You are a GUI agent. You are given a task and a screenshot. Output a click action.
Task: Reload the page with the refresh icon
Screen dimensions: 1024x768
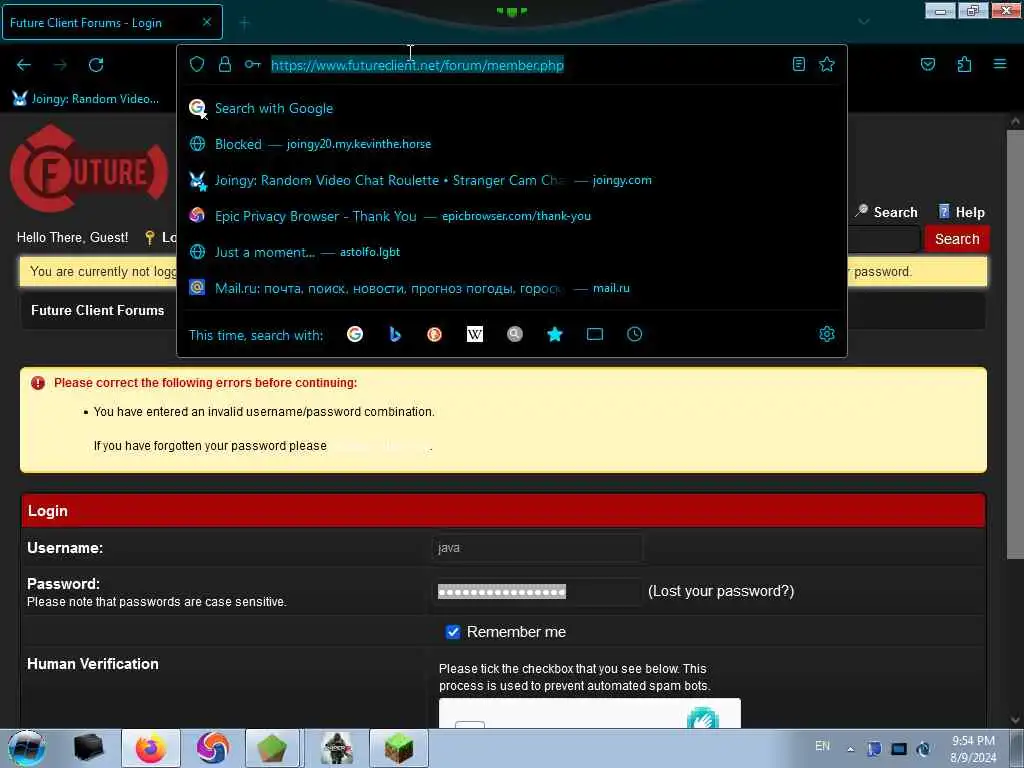coord(96,65)
